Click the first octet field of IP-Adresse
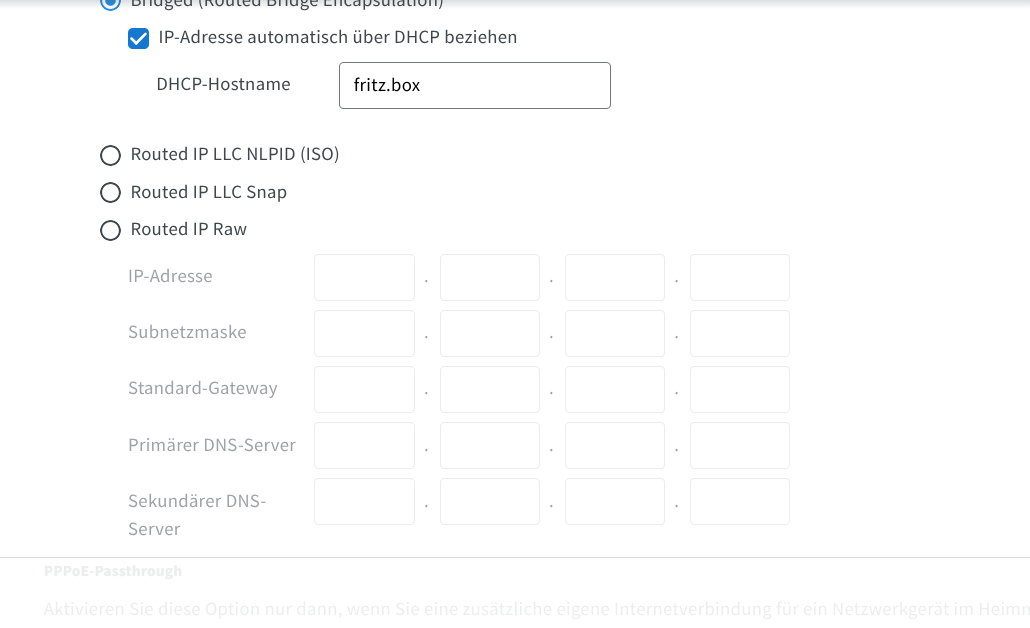 coord(364,277)
